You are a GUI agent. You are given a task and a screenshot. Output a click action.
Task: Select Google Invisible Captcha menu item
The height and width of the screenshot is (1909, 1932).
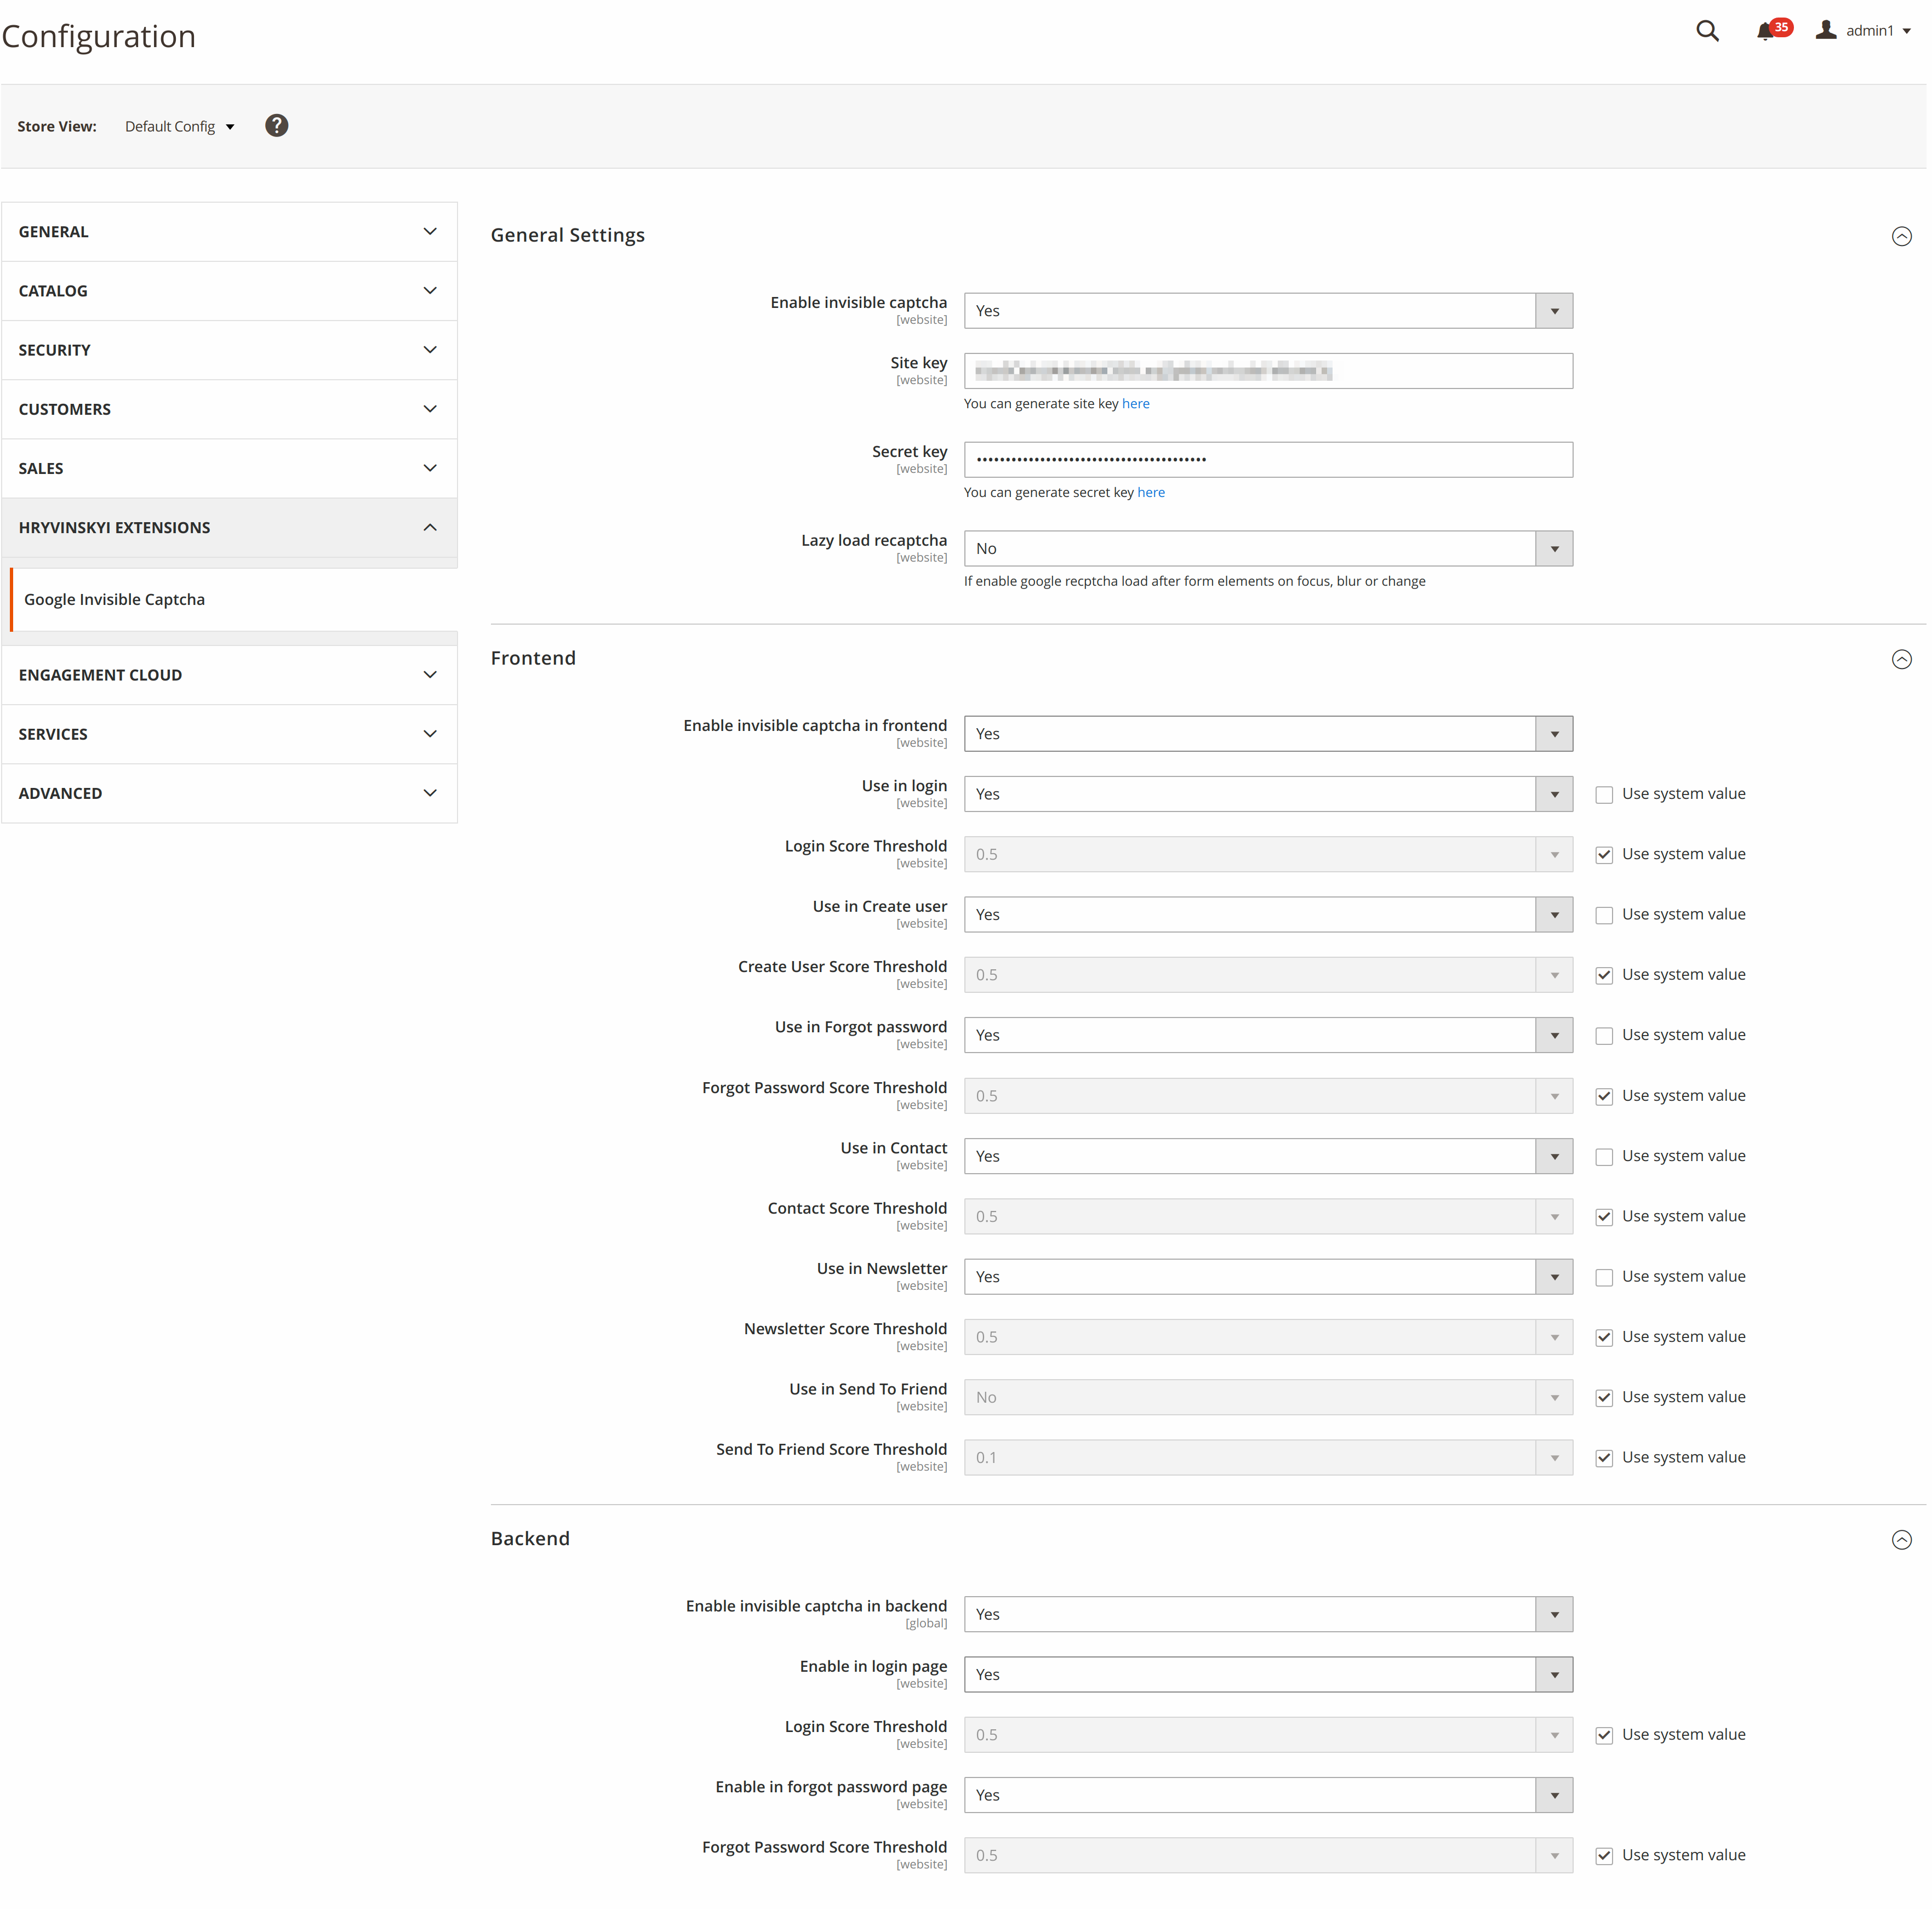point(115,599)
